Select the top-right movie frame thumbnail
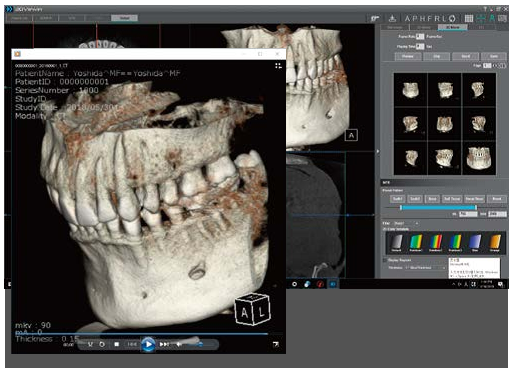The width and height of the screenshot is (512, 371). click(479, 90)
